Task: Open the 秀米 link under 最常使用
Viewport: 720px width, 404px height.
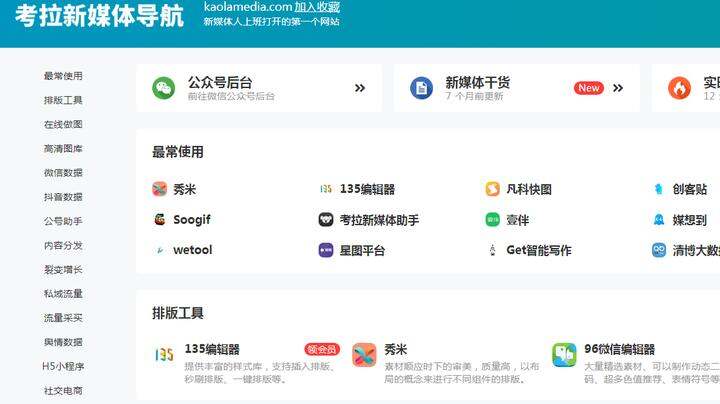Action: (185, 189)
